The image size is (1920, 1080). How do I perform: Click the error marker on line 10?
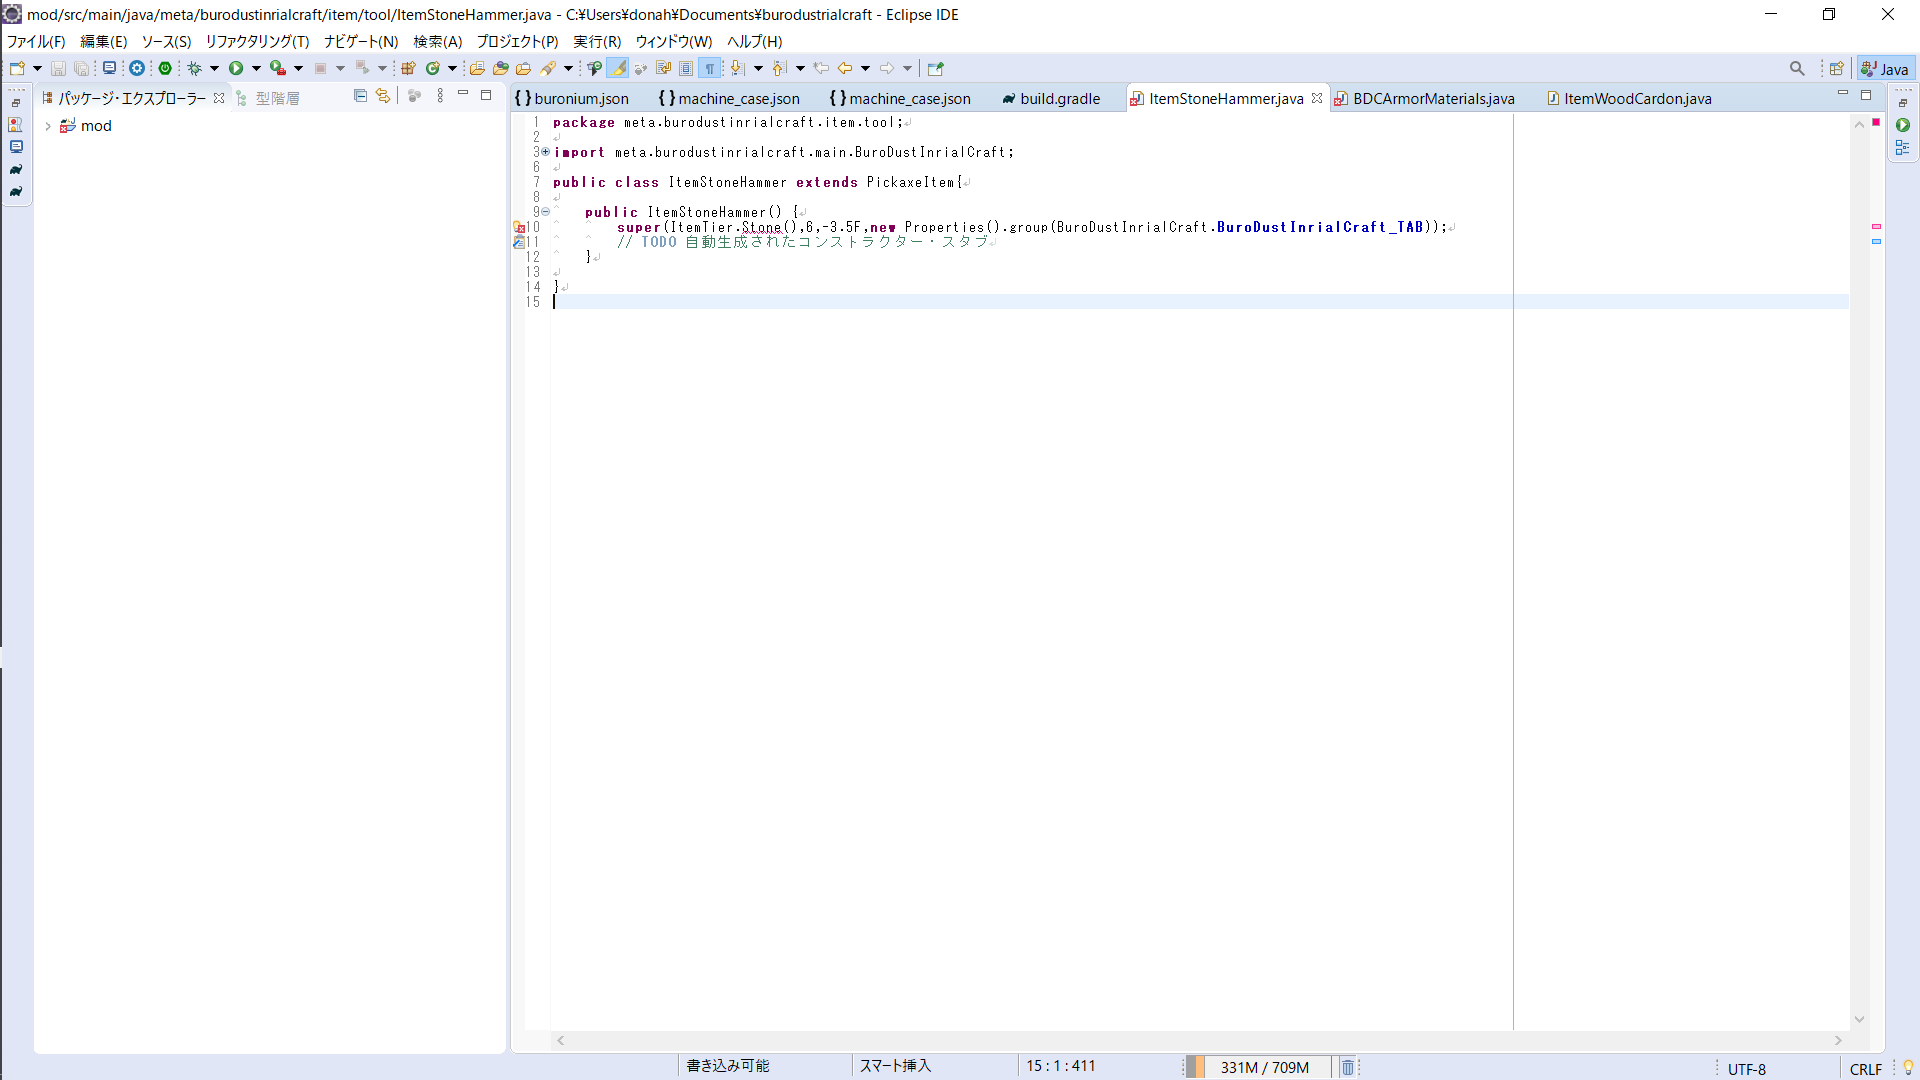(519, 228)
